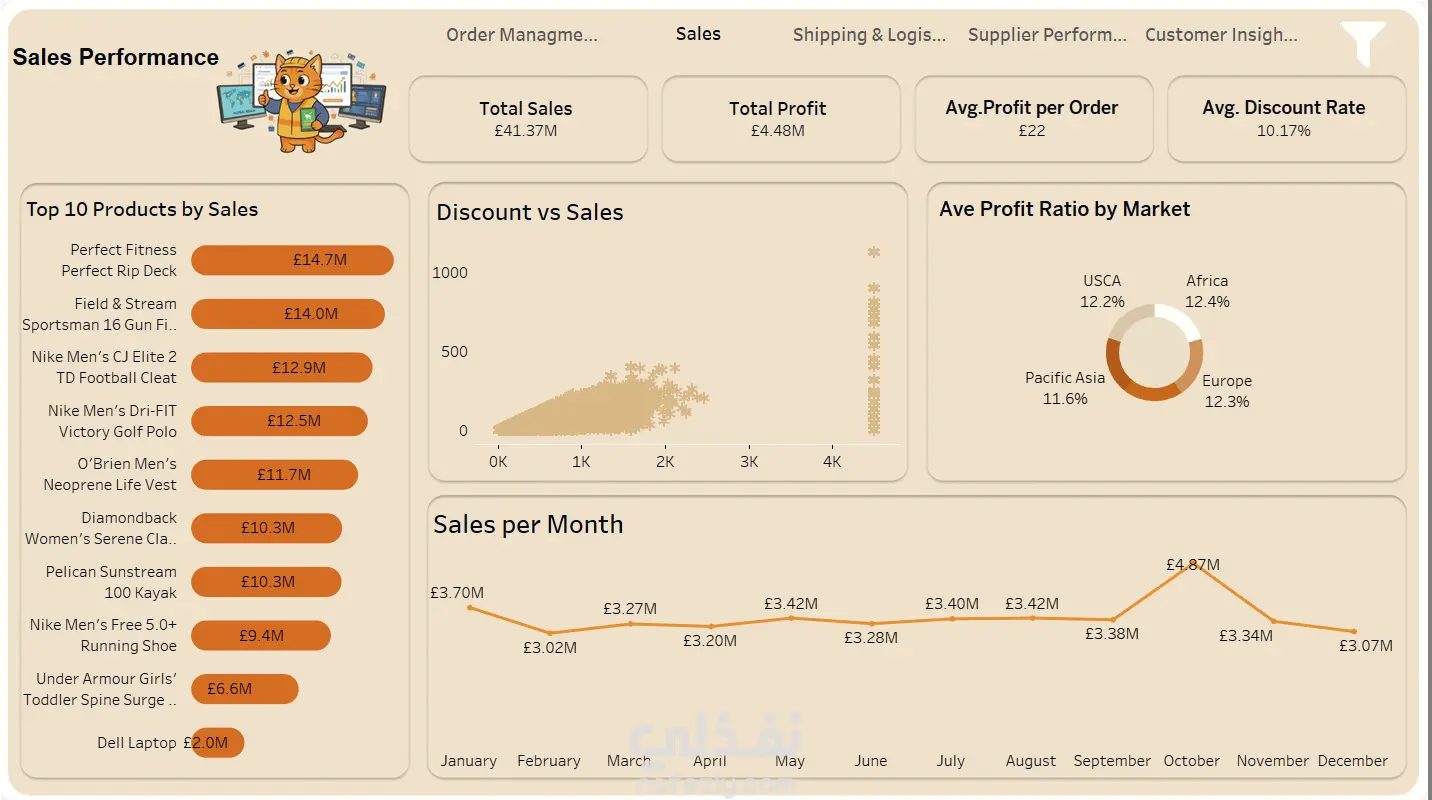Select the Avg. Profit per Order card
1432x800 pixels.
pos(1032,119)
